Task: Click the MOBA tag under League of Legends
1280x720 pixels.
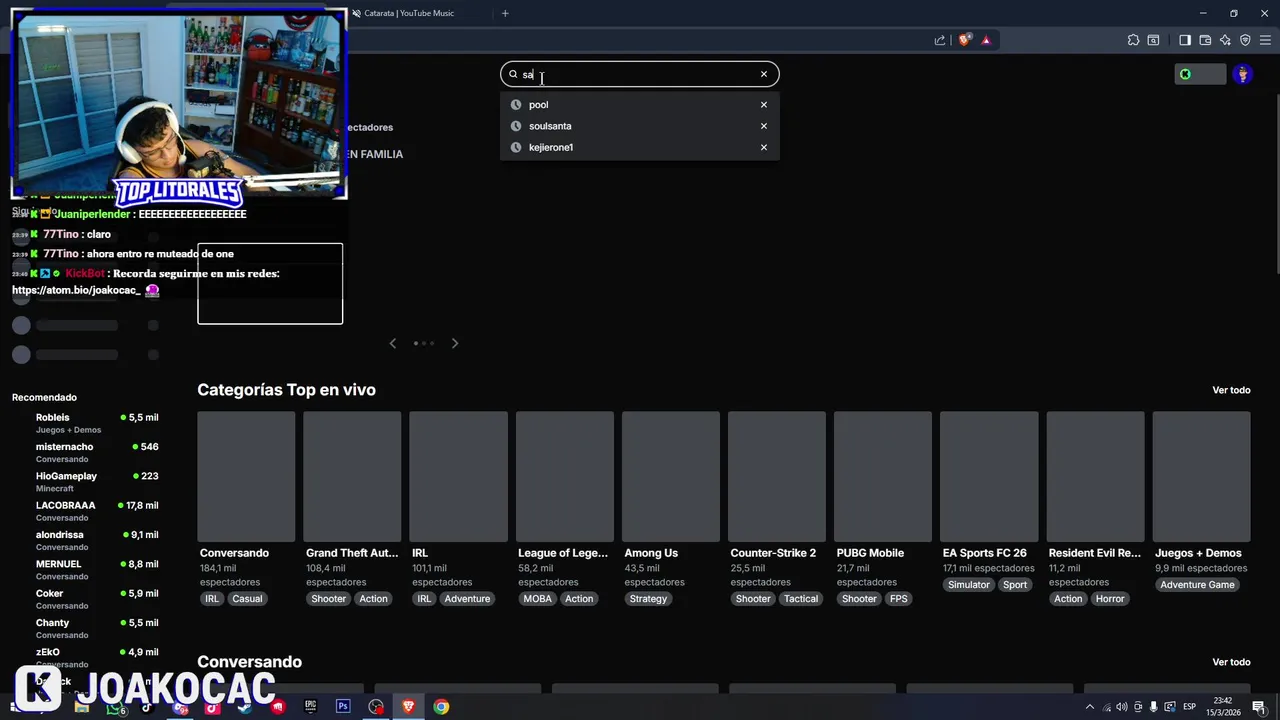Action: 537,599
